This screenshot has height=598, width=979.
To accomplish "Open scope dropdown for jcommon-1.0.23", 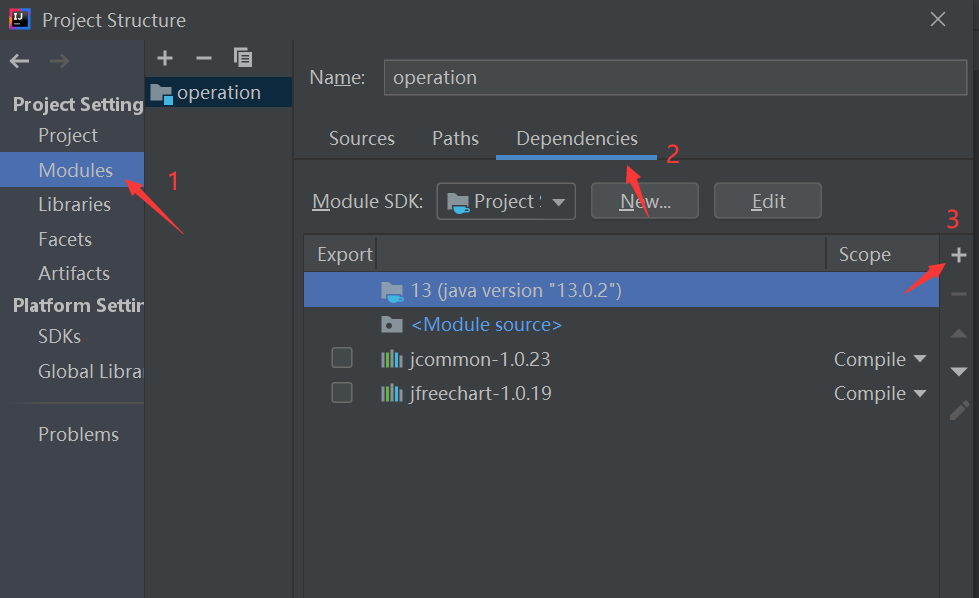I will pyautogui.click(x=880, y=359).
